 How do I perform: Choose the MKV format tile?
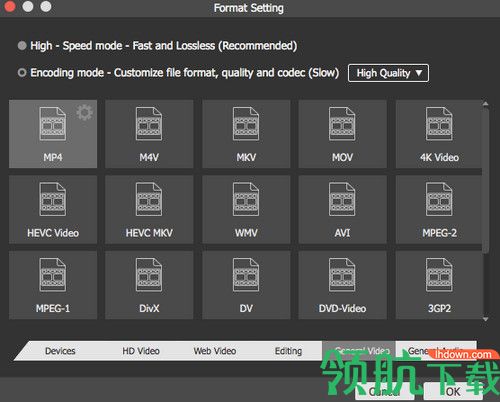click(246, 134)
